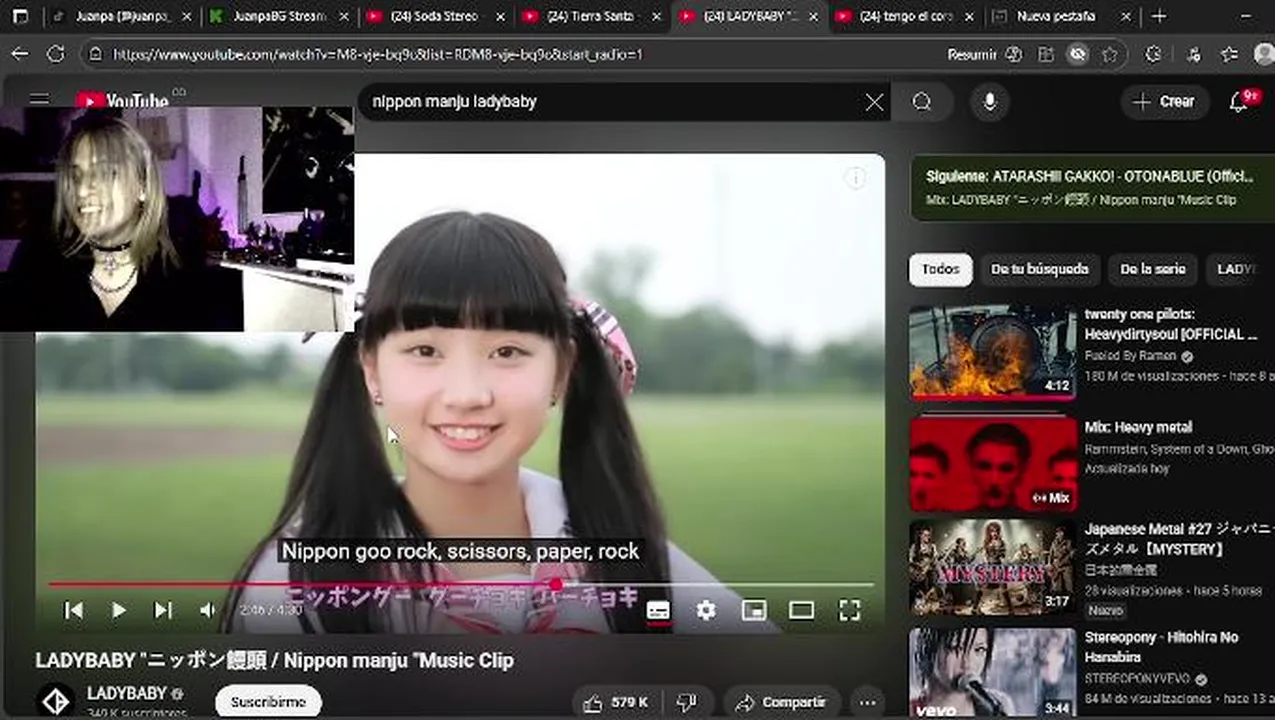
Task: Click the browser address bar URL
Action: coord(378,55)
